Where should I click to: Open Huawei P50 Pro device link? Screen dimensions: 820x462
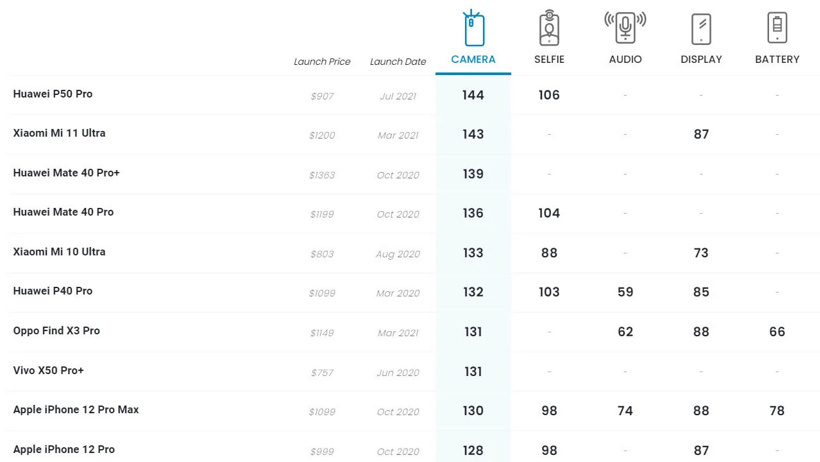(x=53, y=94)
